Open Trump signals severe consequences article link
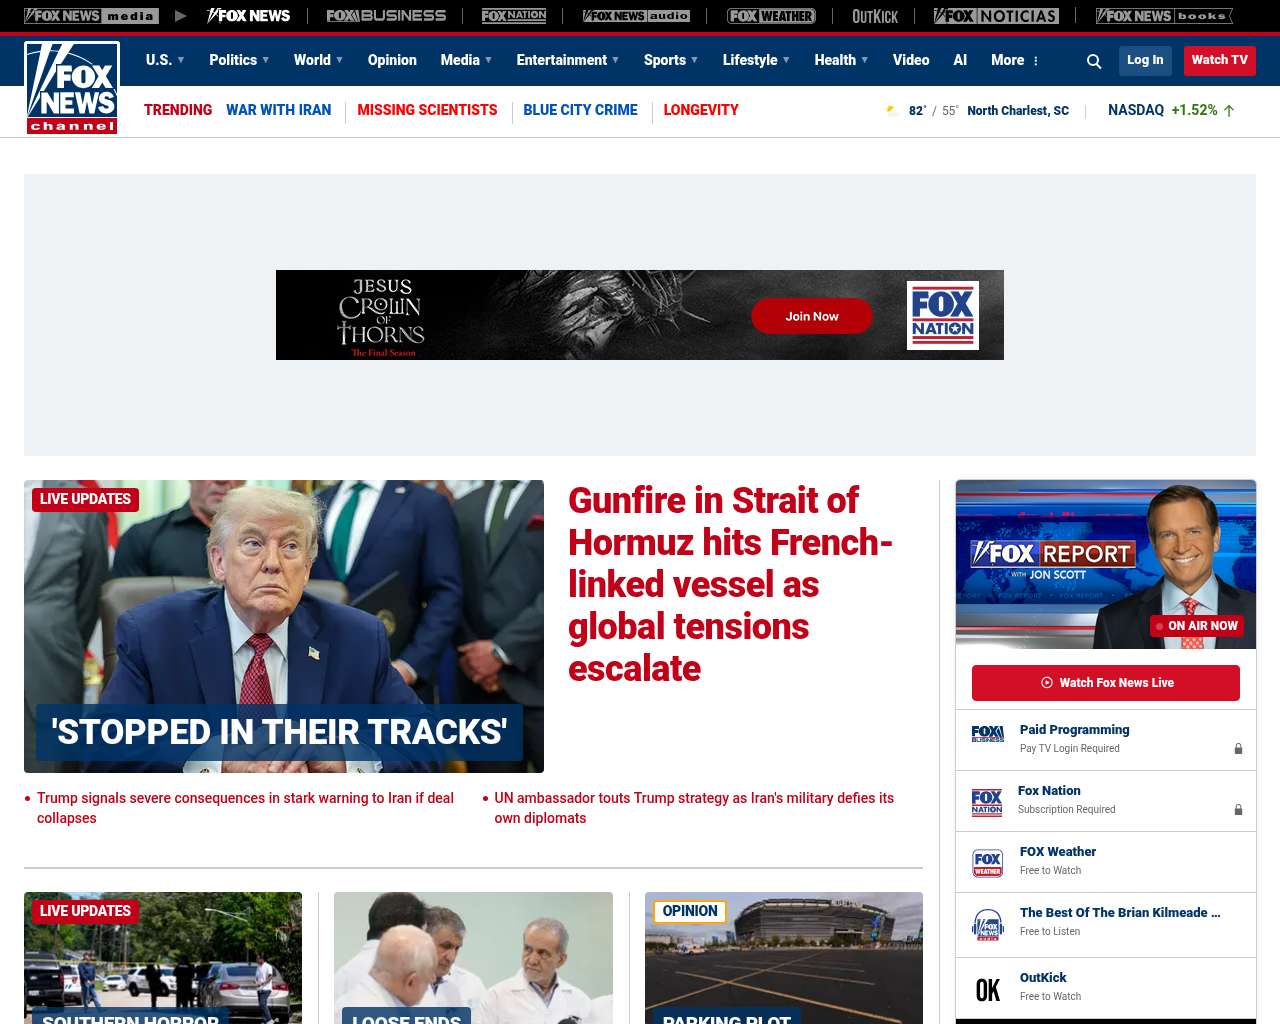 tap(245, 808)
